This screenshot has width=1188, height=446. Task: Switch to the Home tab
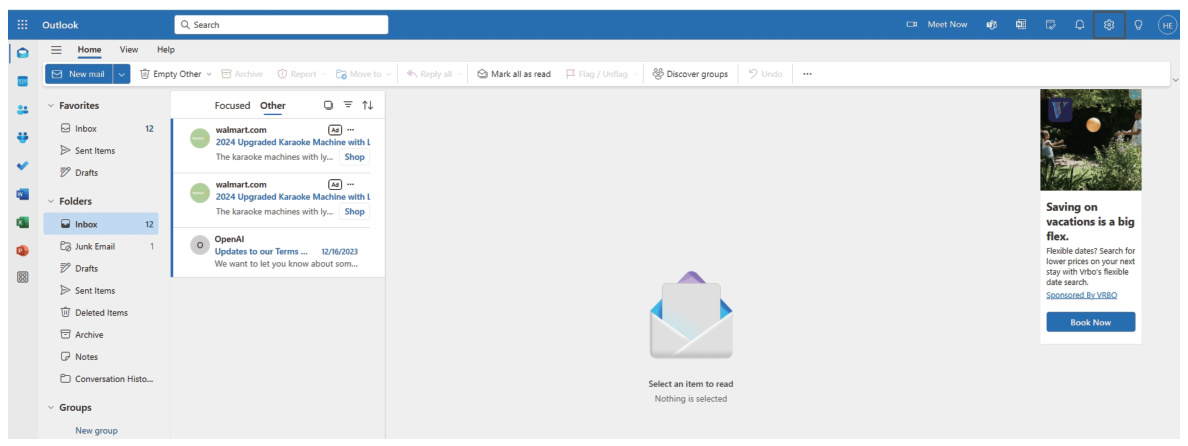click(89, 50)
